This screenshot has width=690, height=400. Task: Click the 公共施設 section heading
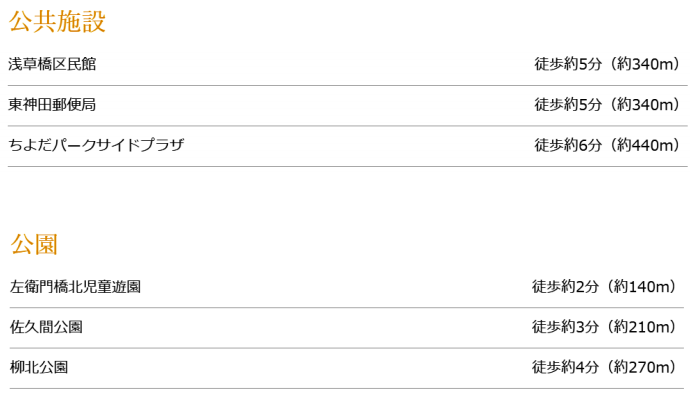click(x=57, y=21)
